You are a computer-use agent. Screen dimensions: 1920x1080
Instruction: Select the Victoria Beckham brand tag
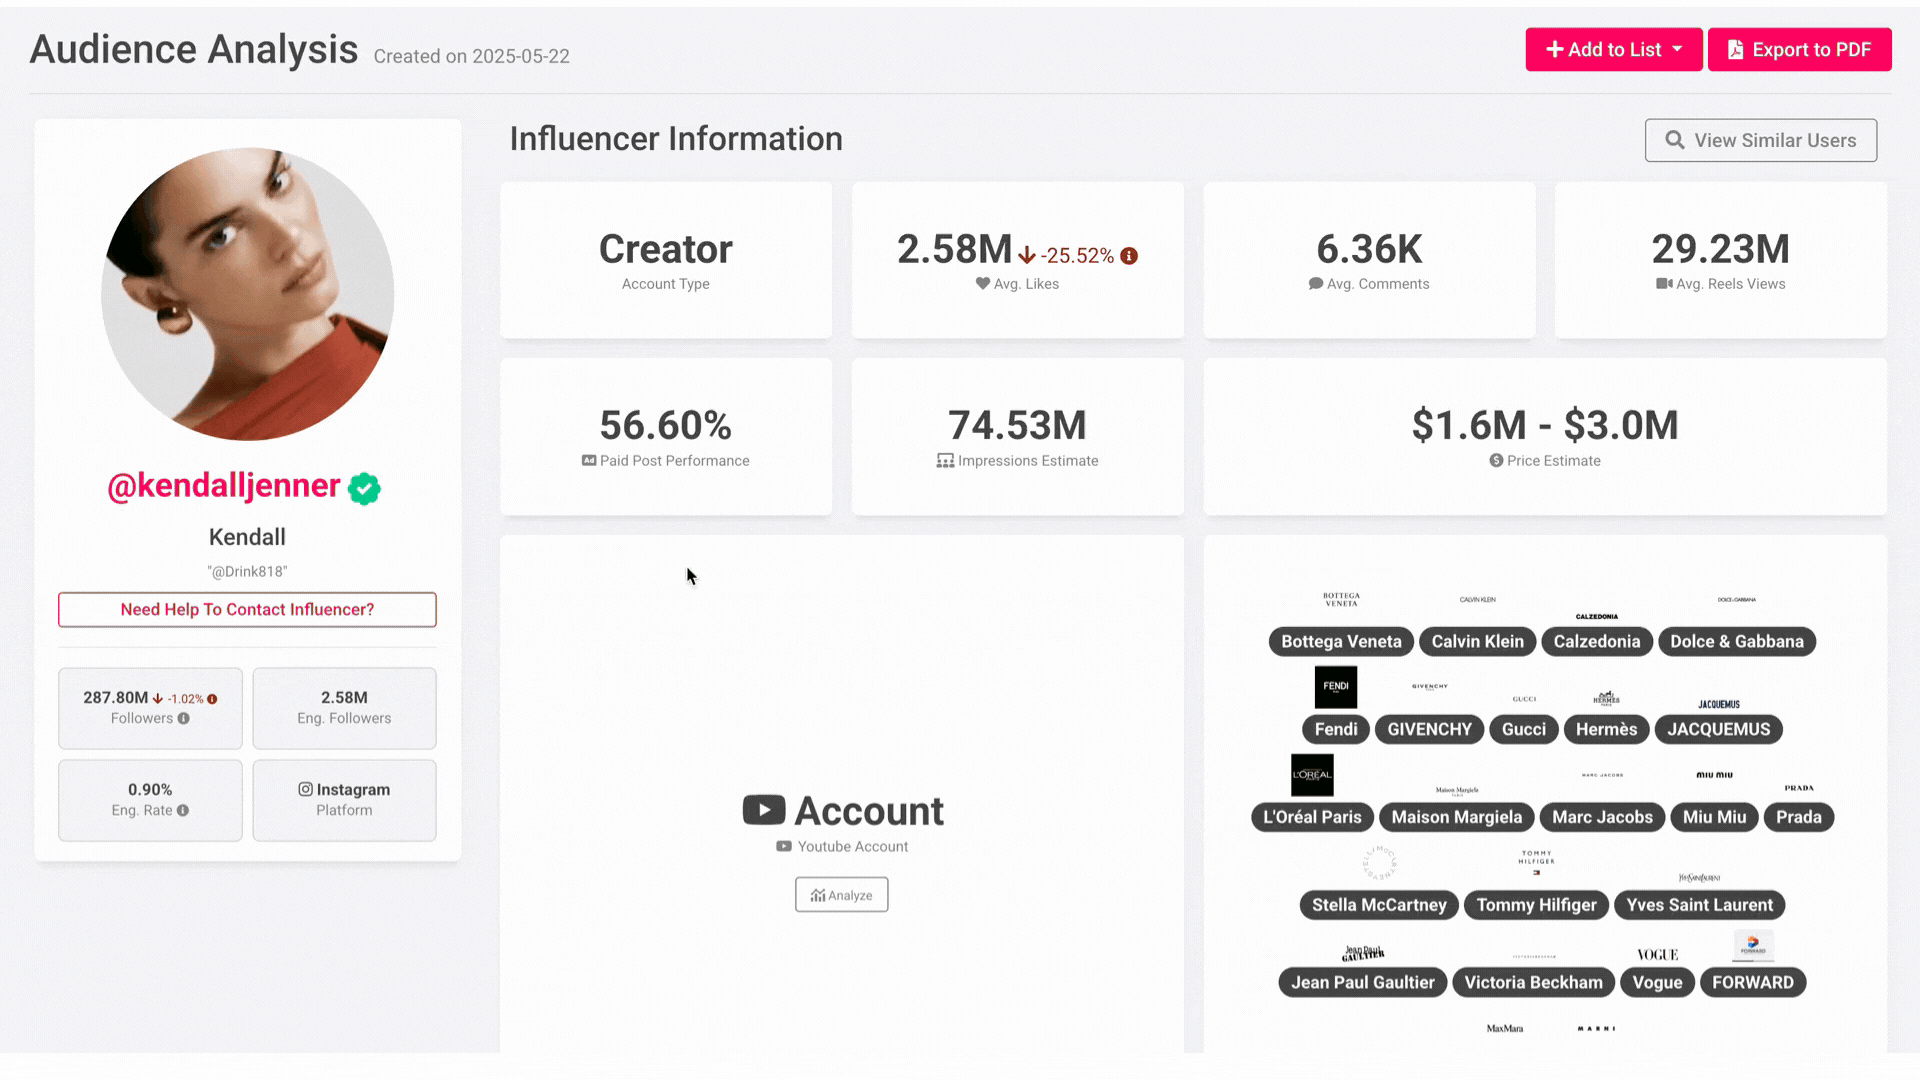click(x=1533, y=983)
